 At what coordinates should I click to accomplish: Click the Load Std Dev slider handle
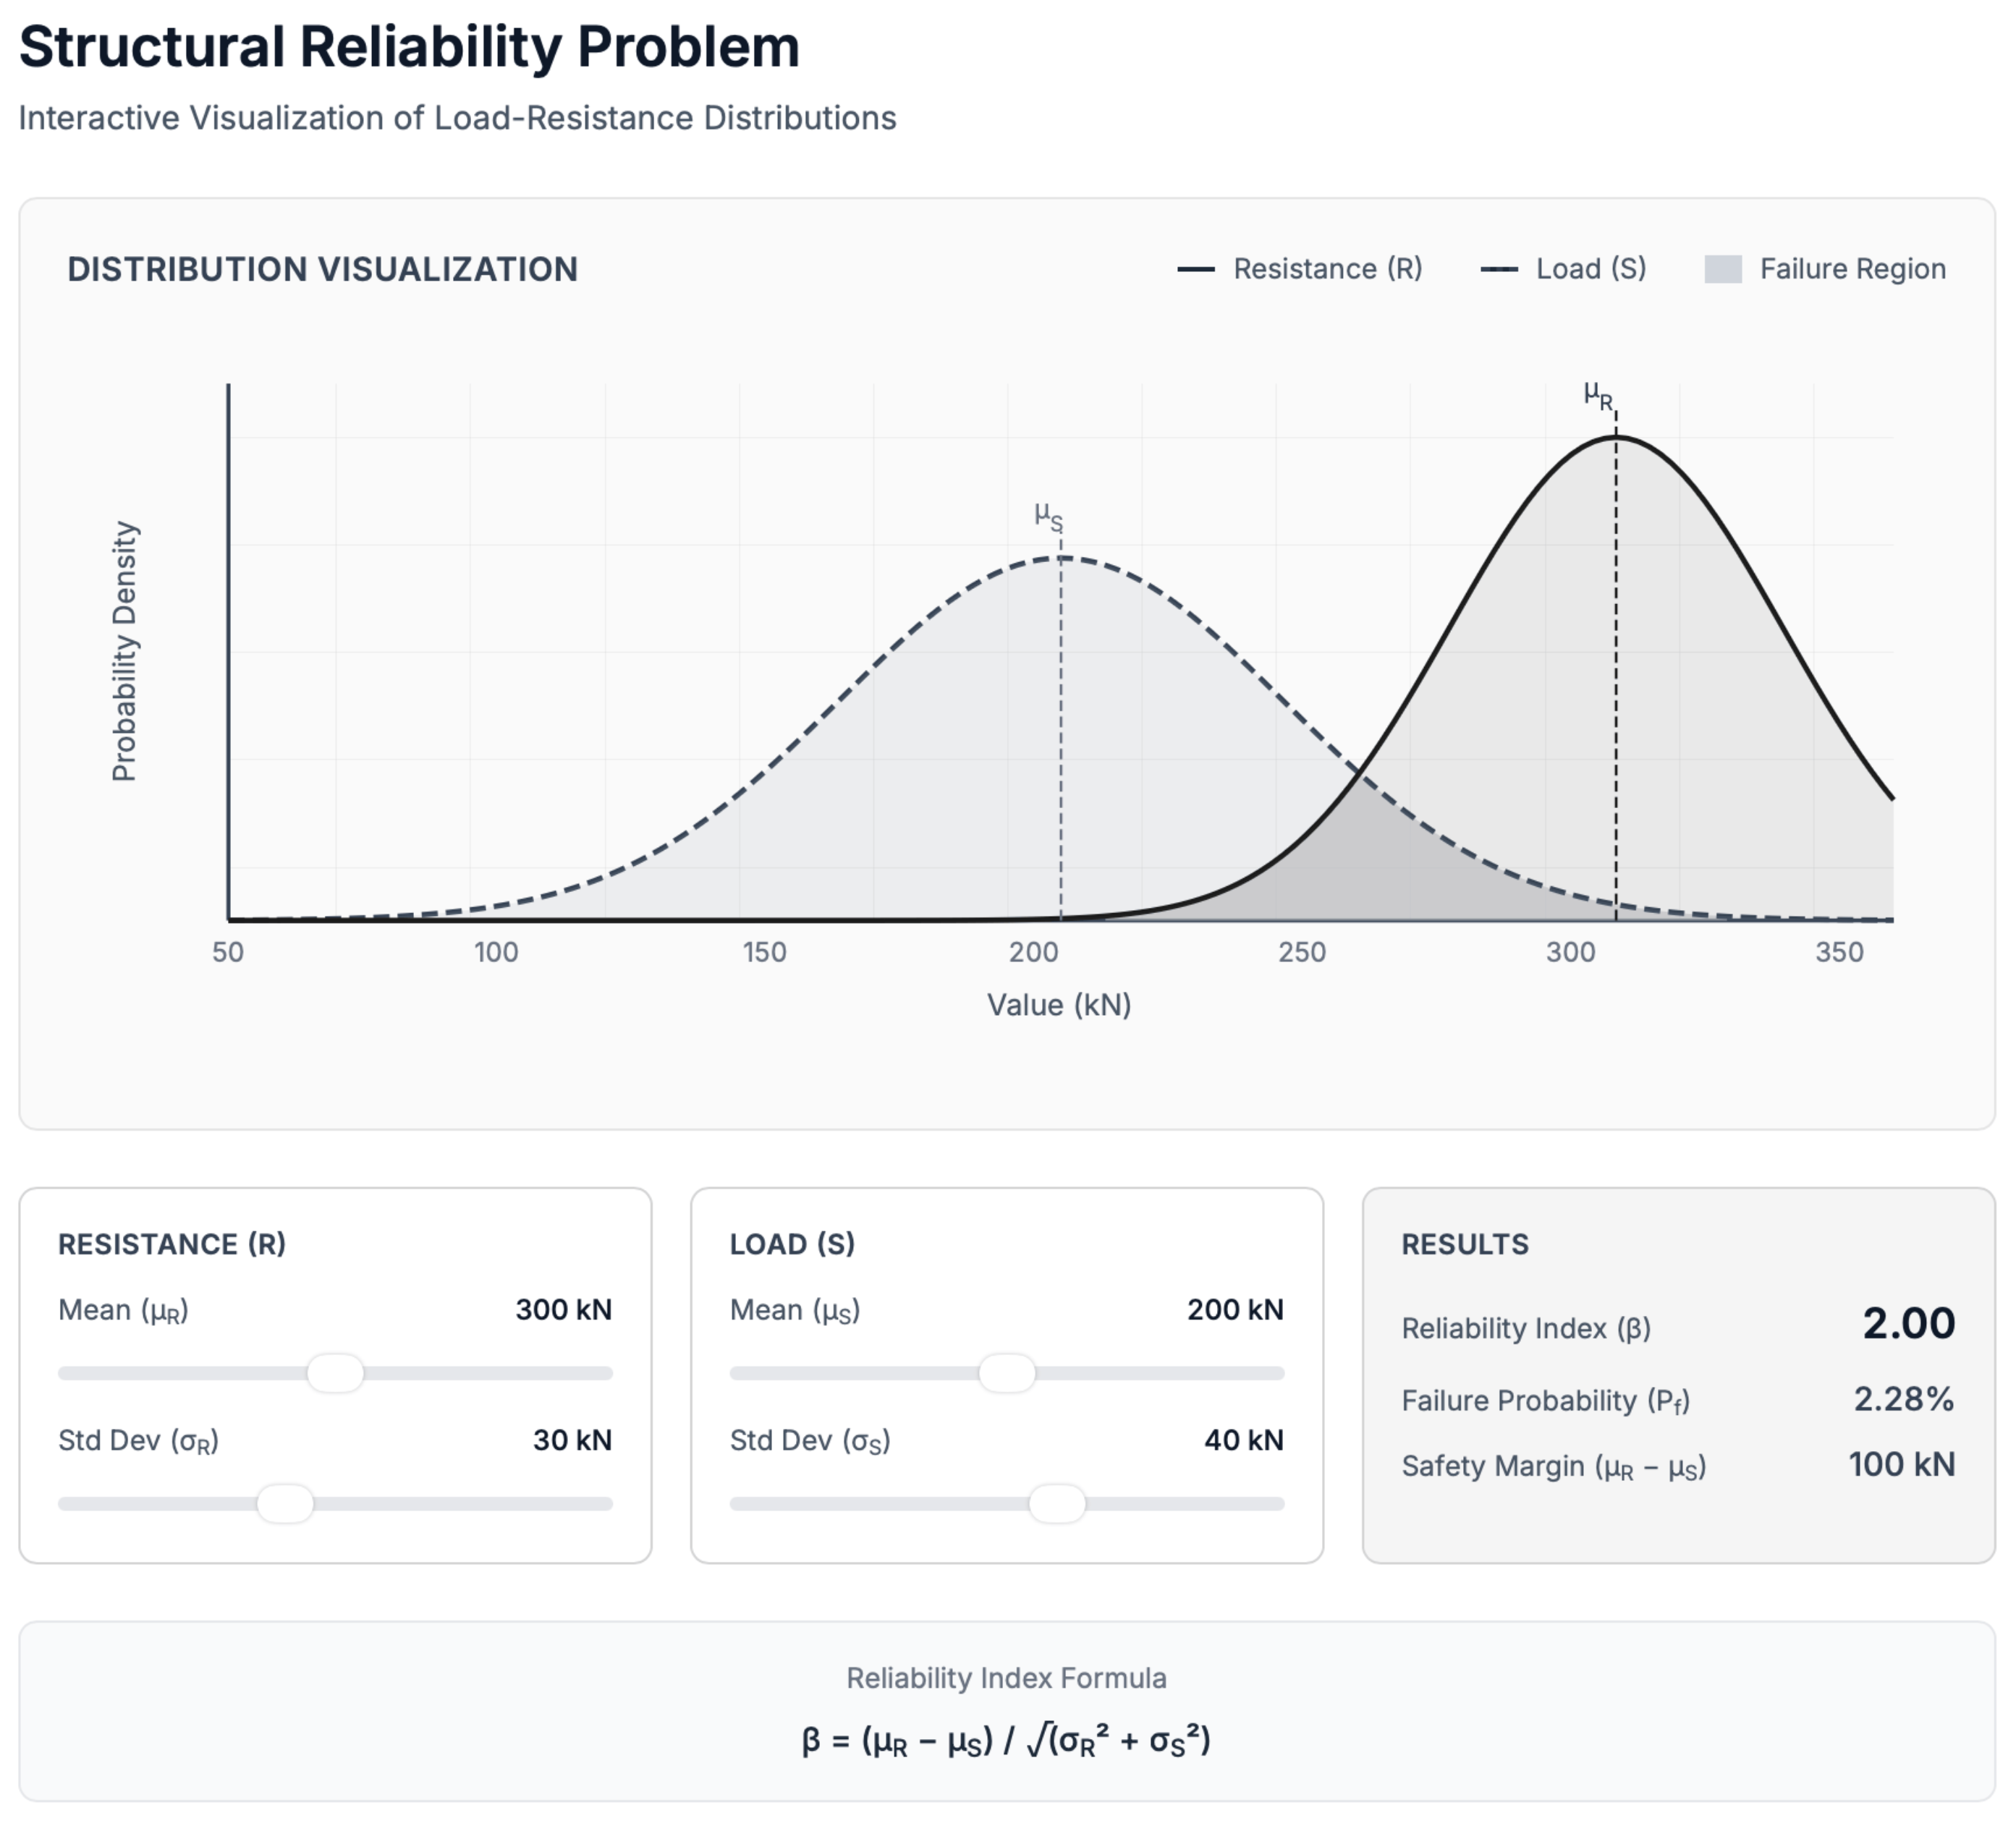tap(1057, 1503)
